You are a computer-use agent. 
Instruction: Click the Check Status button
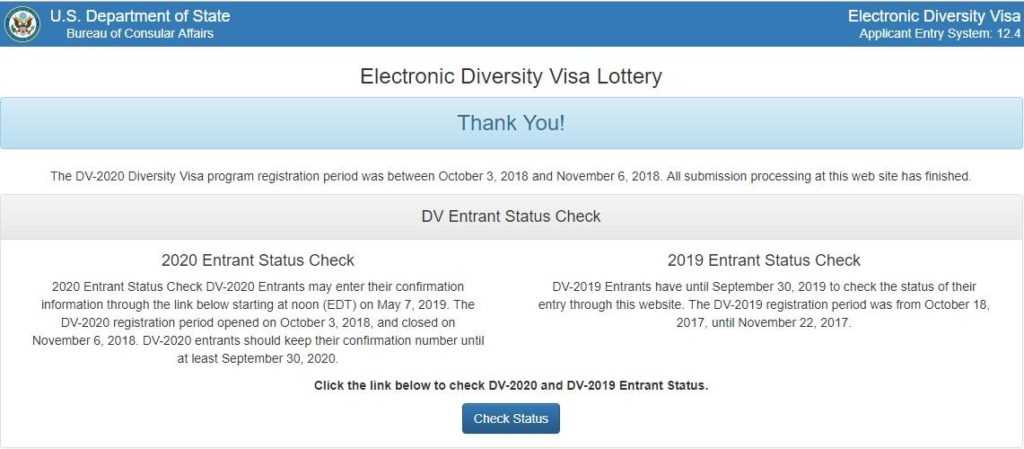[511, 418]
